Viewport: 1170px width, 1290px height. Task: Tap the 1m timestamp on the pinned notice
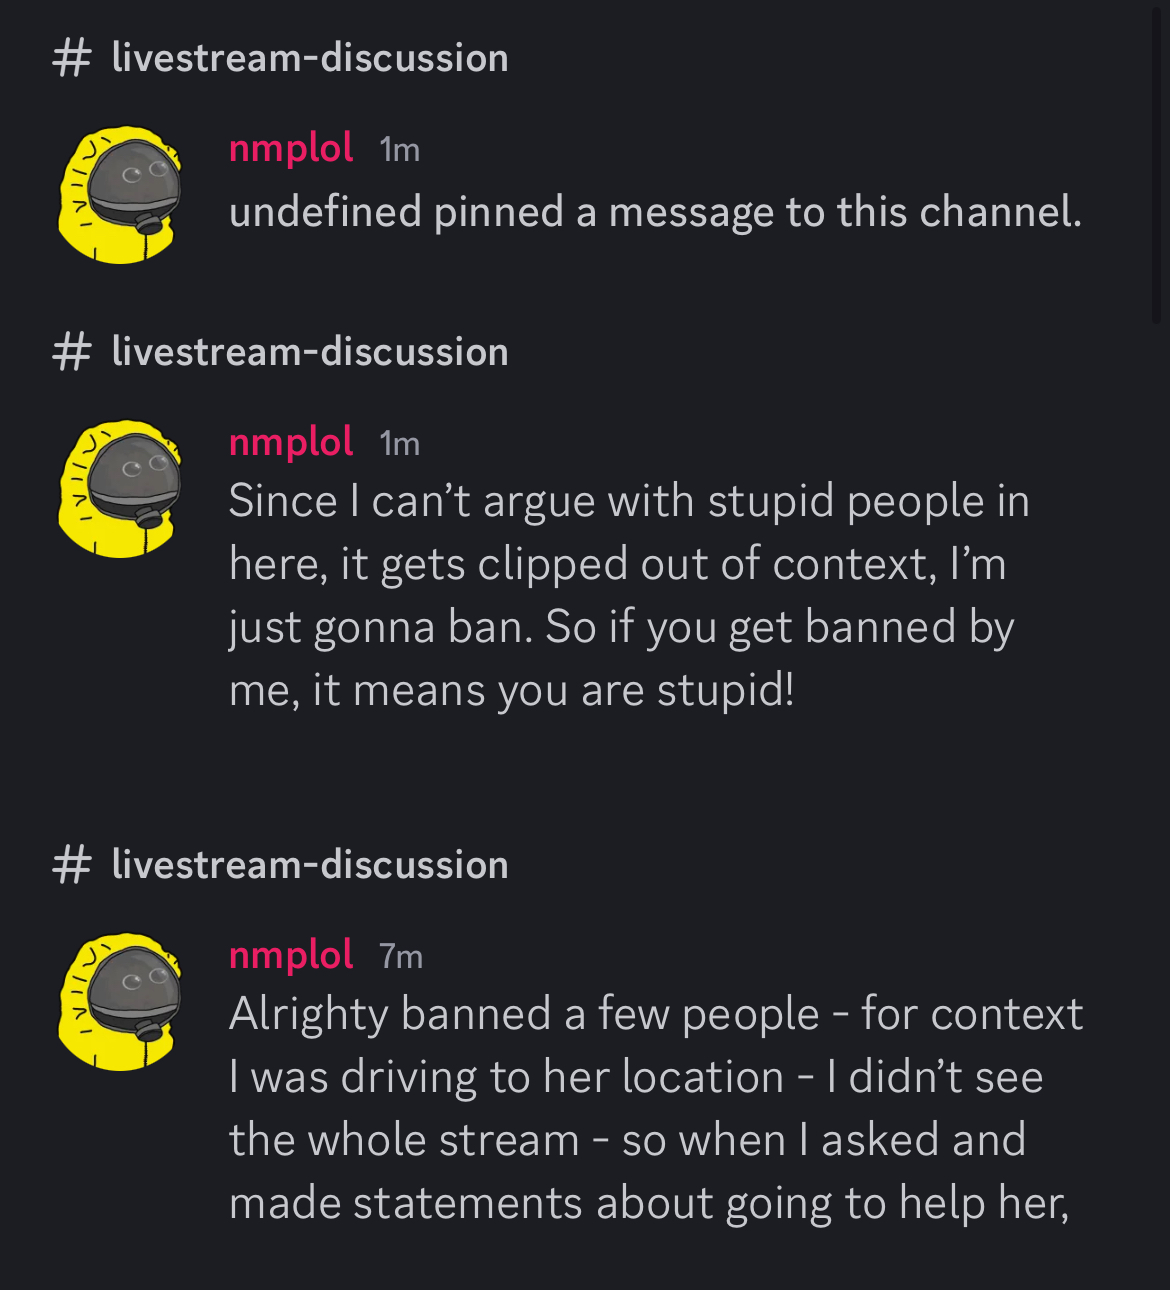(400, 151)
